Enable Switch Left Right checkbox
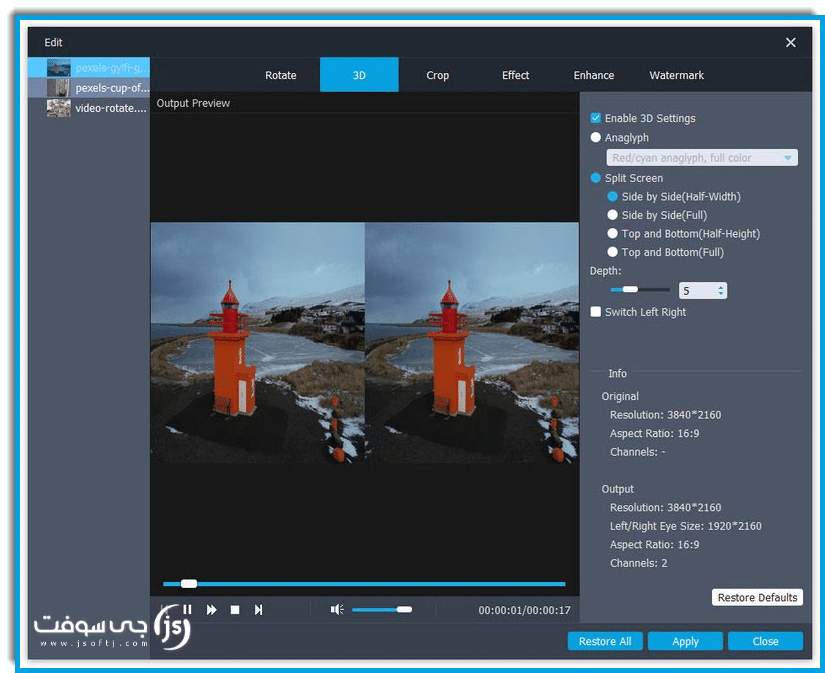 pyautogui.click(x=596, y=312)
